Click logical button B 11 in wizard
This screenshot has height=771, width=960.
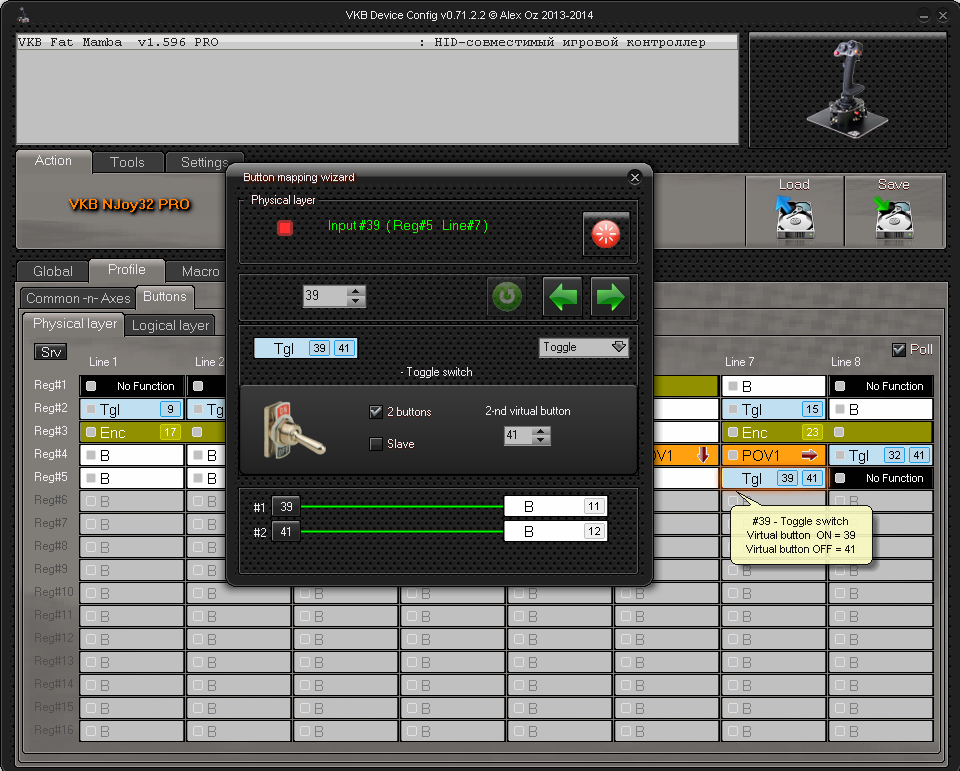coord(555,506)
